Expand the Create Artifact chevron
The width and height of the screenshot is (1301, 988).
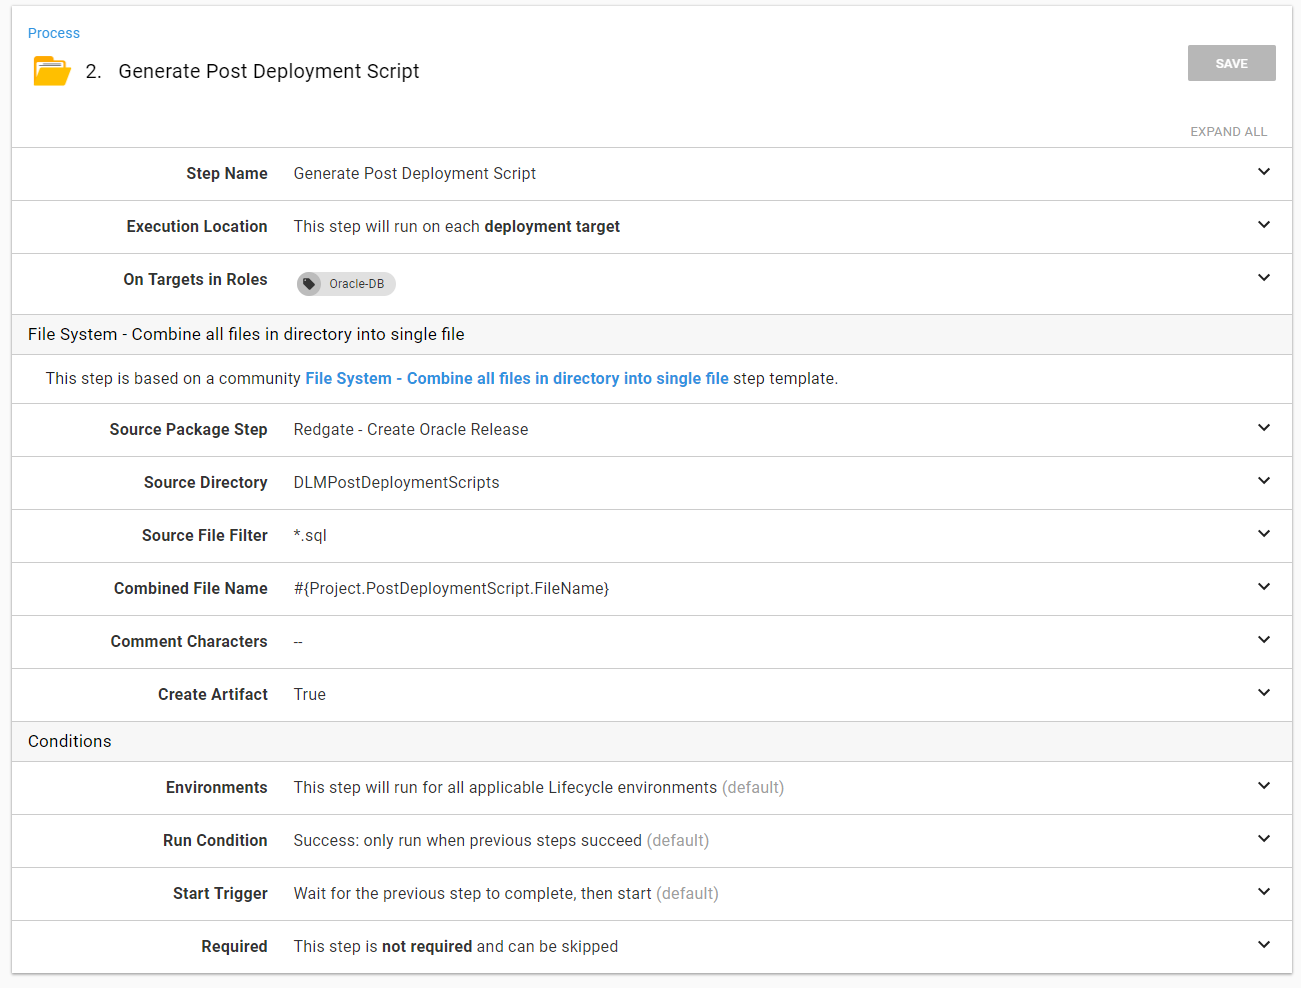tap(1264, 693)
